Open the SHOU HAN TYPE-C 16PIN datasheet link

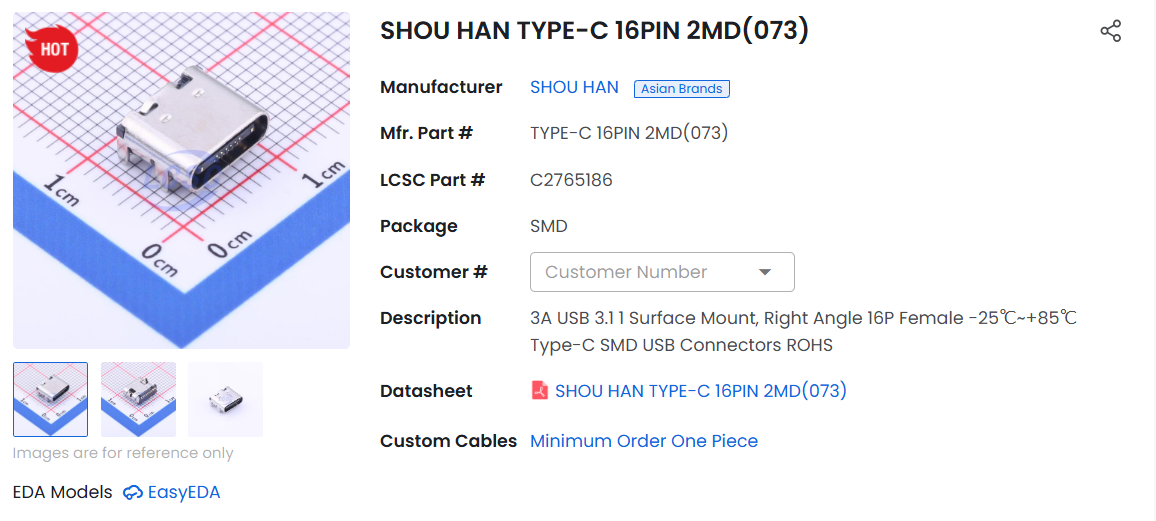(700, 391)
